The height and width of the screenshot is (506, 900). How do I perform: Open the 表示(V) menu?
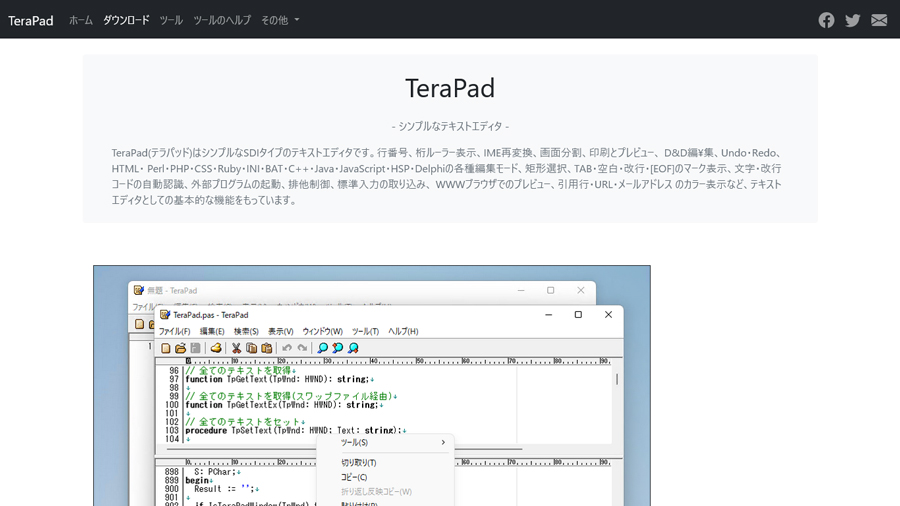coord(281,331)
